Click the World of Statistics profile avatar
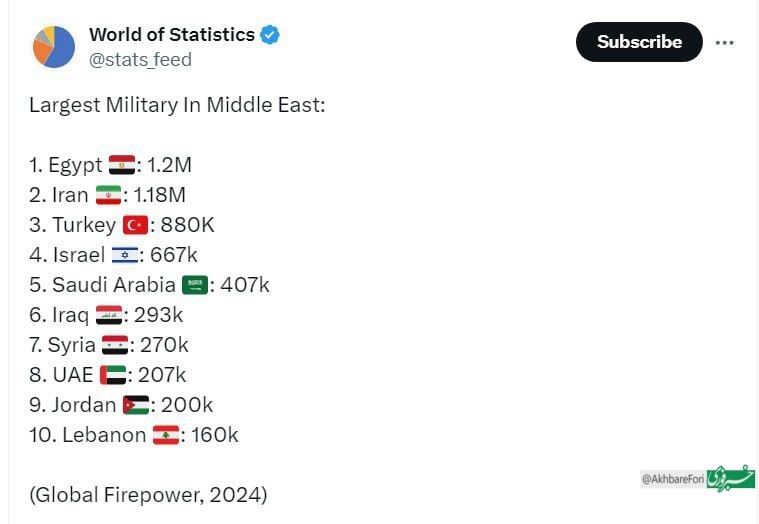Viewport: 759px width, 524px height. [54, 46]
